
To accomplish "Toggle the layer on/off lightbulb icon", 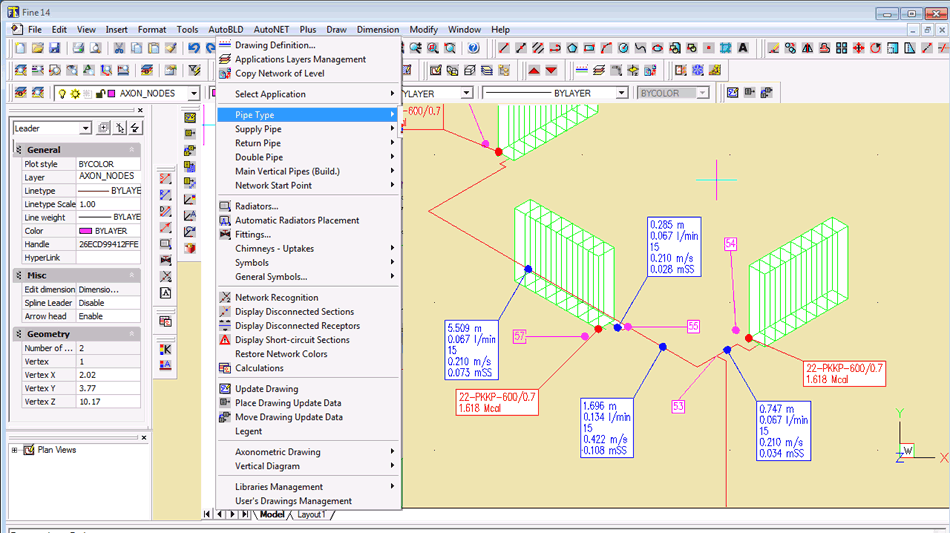I will point(62,93).
